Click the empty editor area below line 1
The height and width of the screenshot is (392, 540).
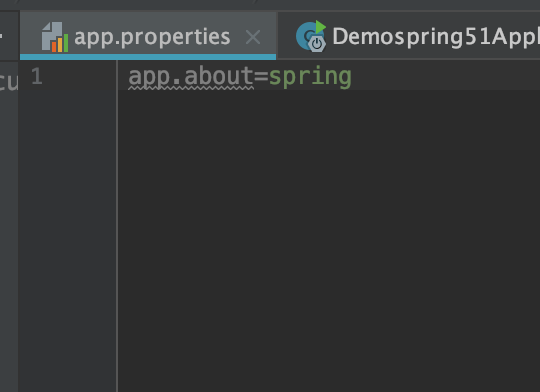(x=329, y=240)
